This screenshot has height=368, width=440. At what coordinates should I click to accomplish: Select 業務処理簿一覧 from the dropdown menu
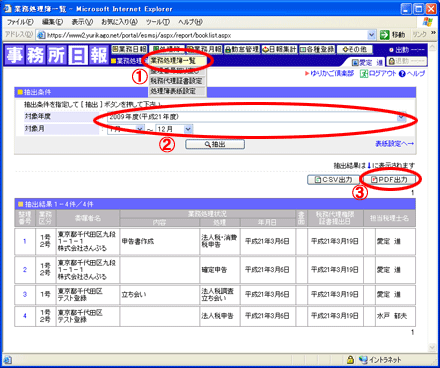pyautogui.click(x=177, y=61)
